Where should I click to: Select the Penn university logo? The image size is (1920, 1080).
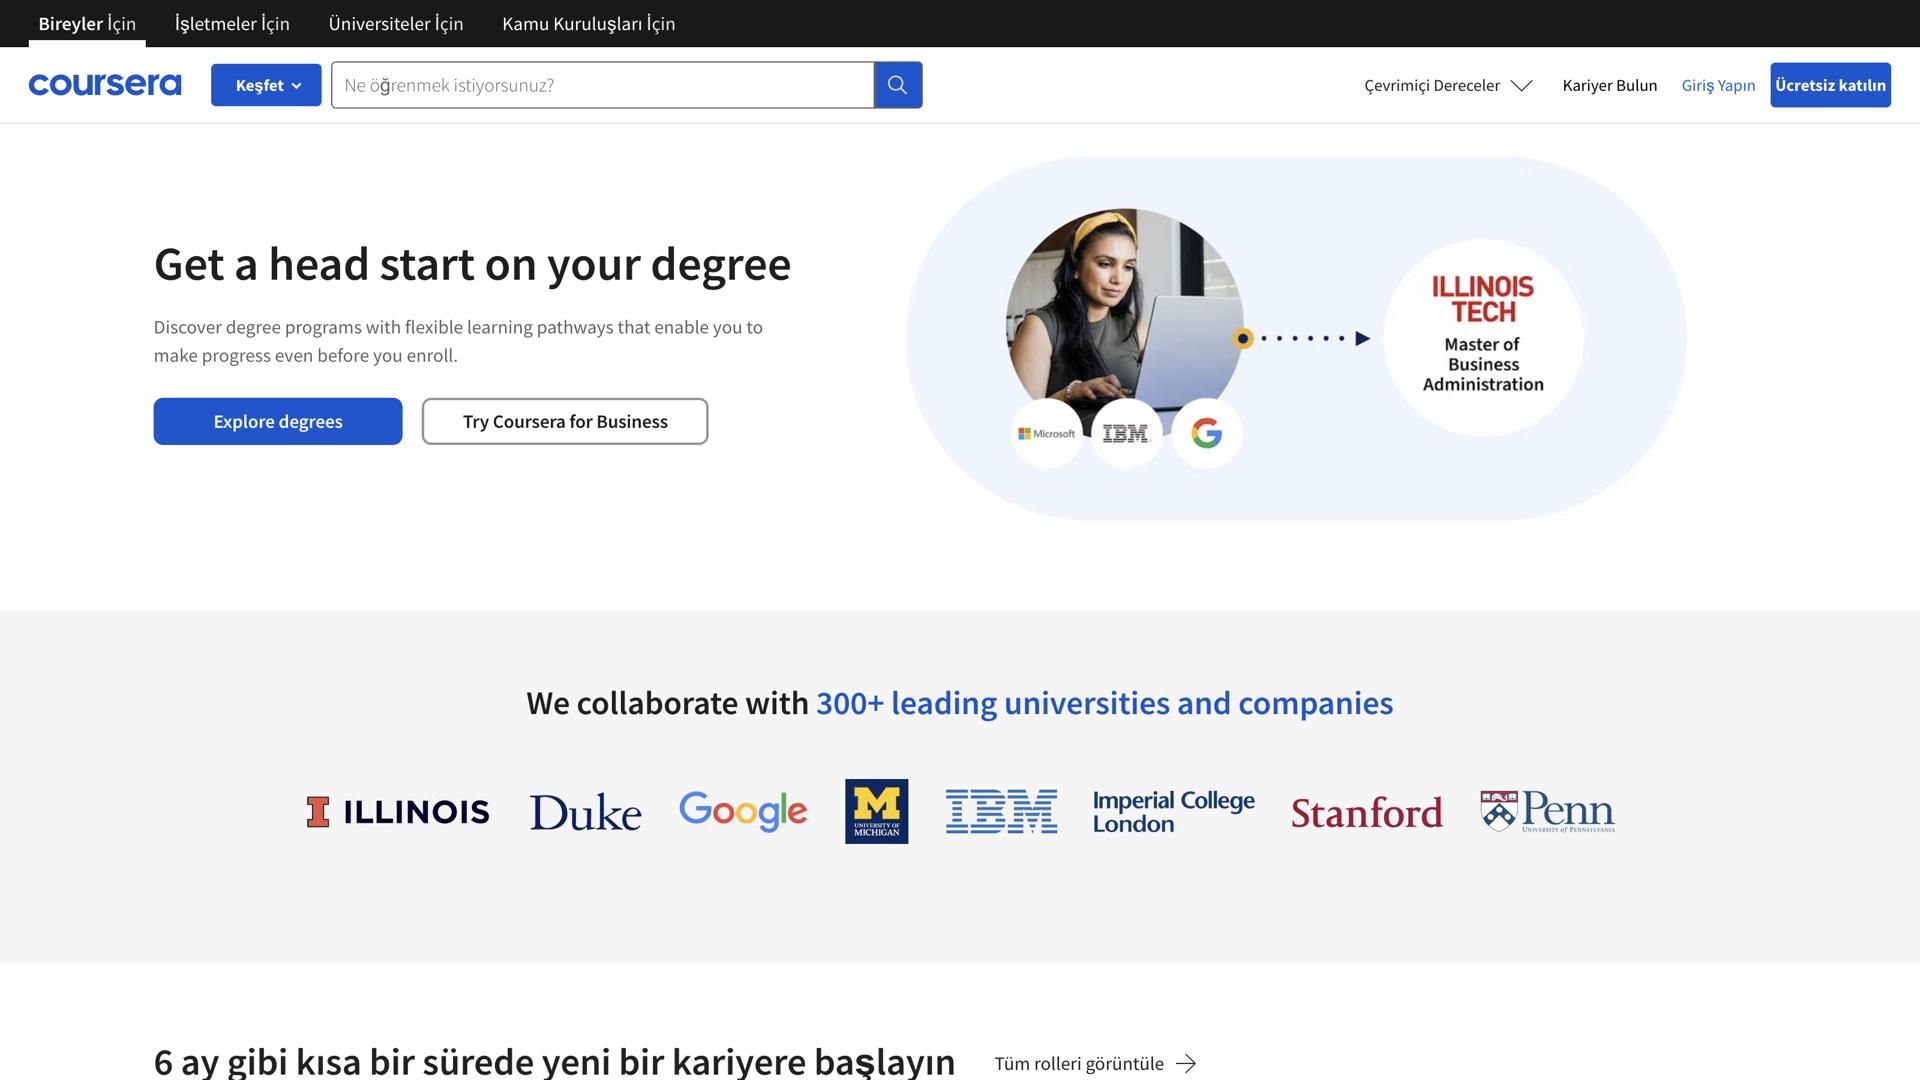coord(1546,810)
